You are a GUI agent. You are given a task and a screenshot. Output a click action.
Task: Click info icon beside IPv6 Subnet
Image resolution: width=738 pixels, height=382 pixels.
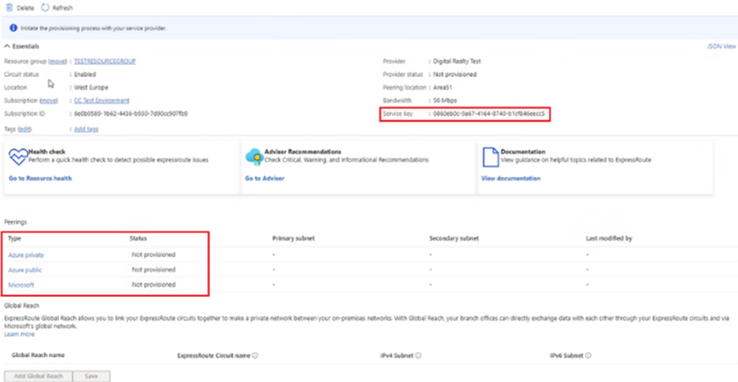click(x=588, y=356)
